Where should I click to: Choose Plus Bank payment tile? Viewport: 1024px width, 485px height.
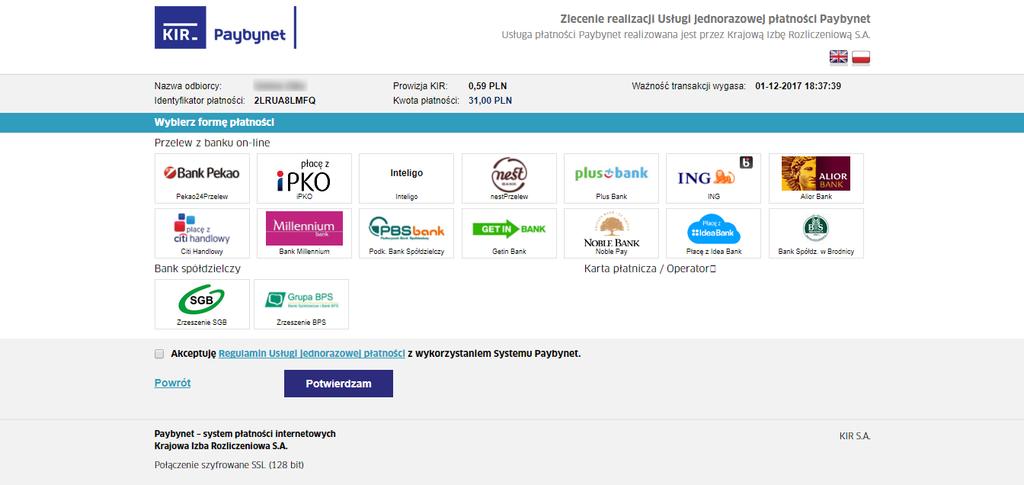[611, 178]
